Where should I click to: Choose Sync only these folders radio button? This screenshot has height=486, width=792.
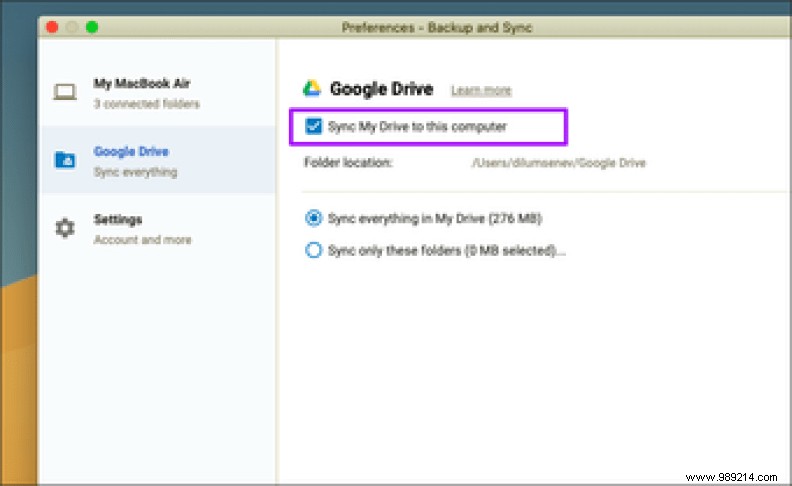click(x=314, y=251)
